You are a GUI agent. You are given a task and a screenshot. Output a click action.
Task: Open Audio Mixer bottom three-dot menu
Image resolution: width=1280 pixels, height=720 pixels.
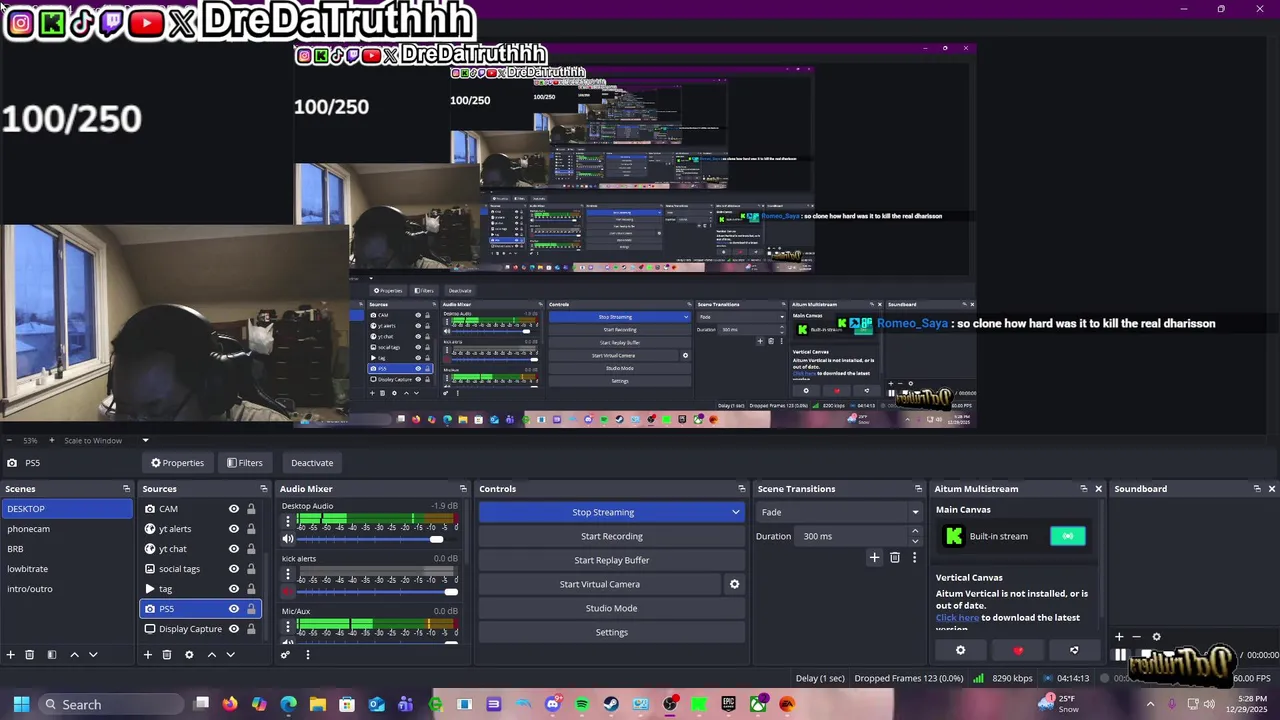coord(308,655)
